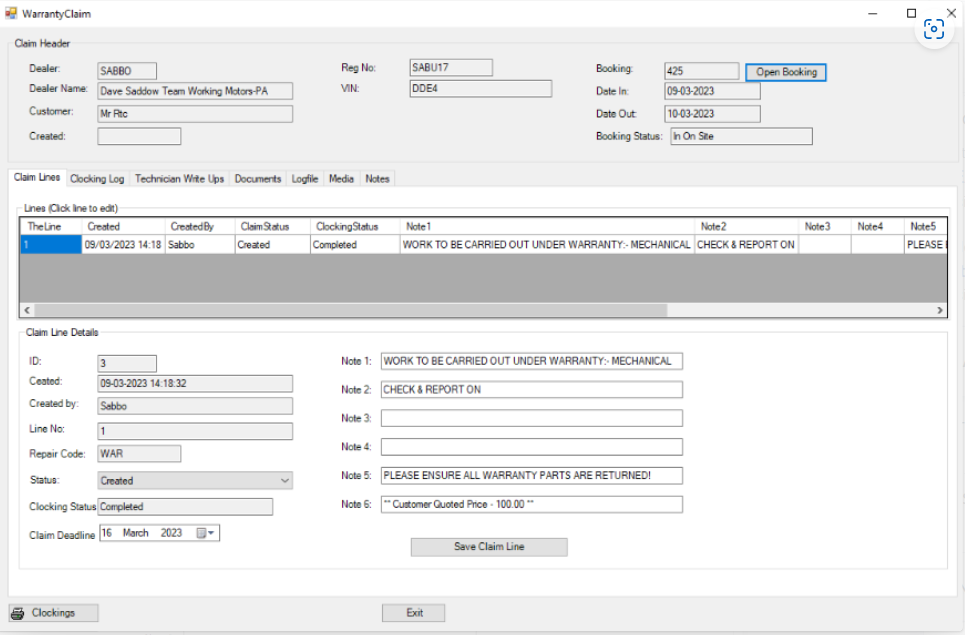Click the Open Booking button
This screenshot has height=635, width=965.
786,72
